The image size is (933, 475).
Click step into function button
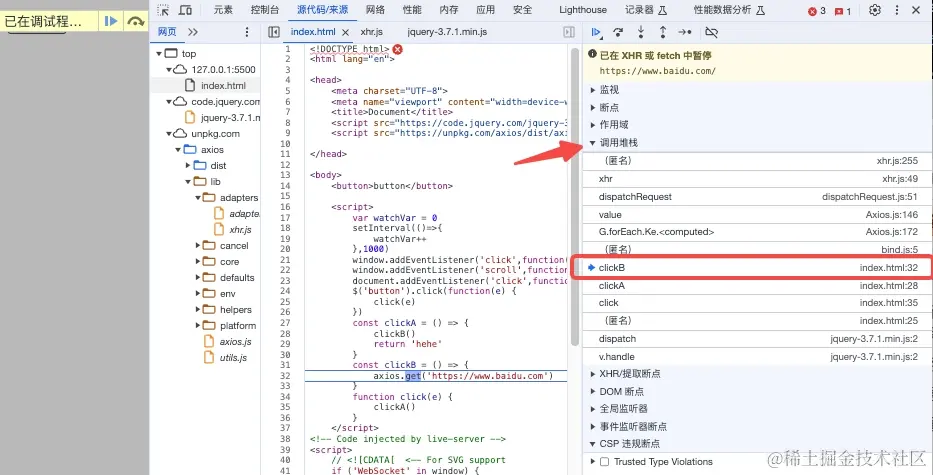[641, 32]
